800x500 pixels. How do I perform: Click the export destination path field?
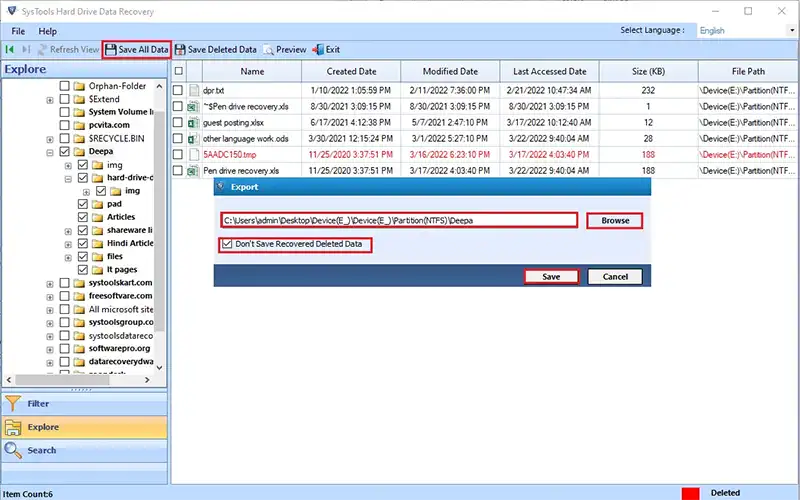[x=399, y=220]
